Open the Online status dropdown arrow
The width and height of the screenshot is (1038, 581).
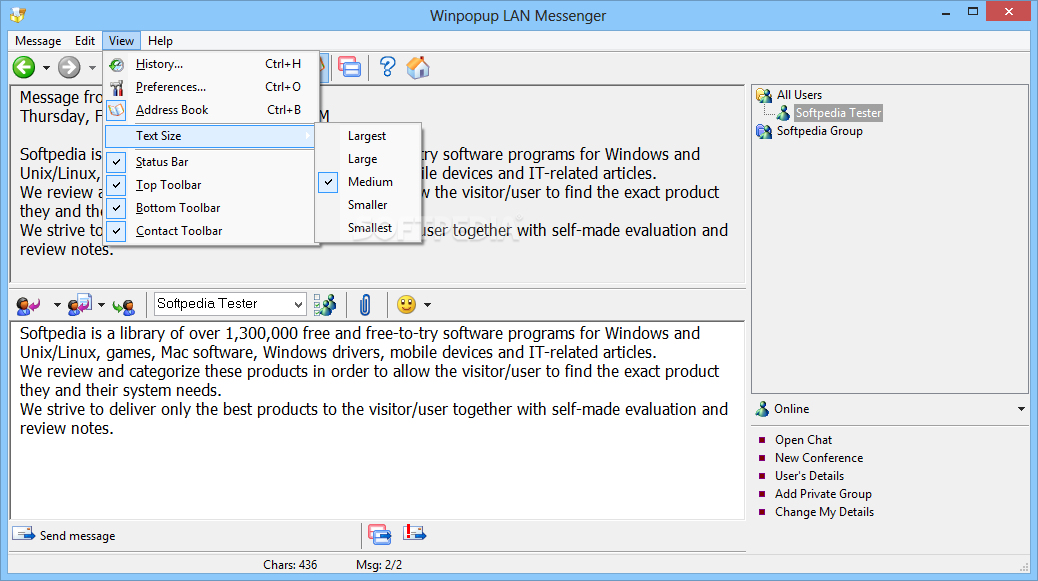1021,410
